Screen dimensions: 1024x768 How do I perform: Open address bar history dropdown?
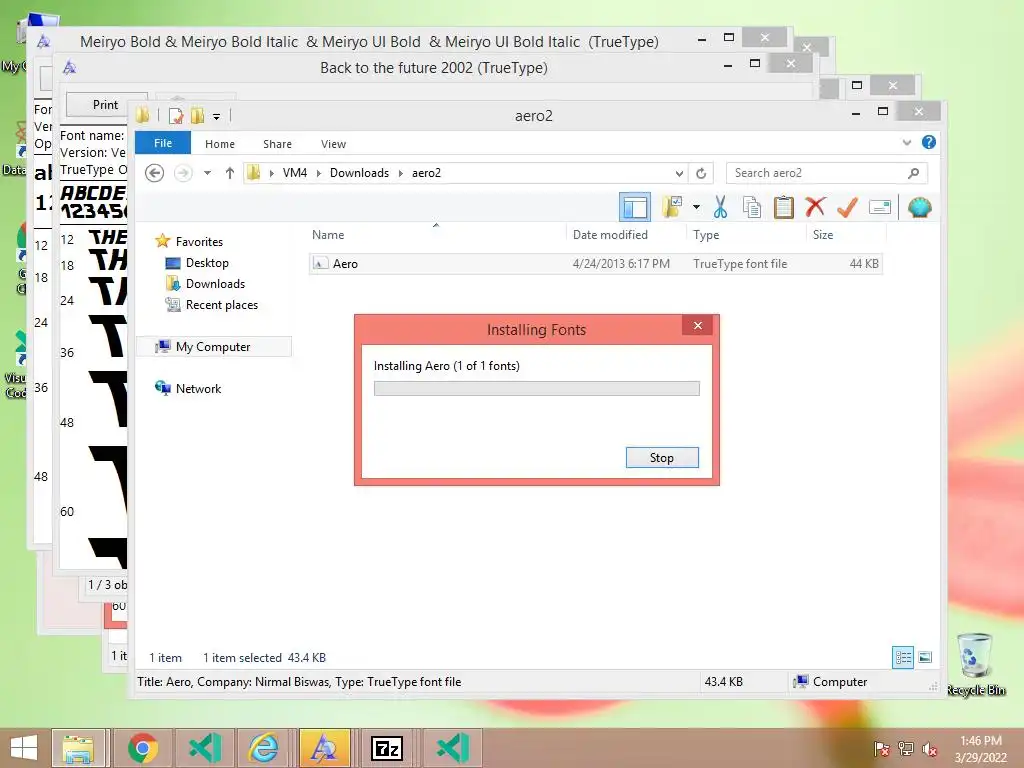pyautogui.click(x=679, y=173)
